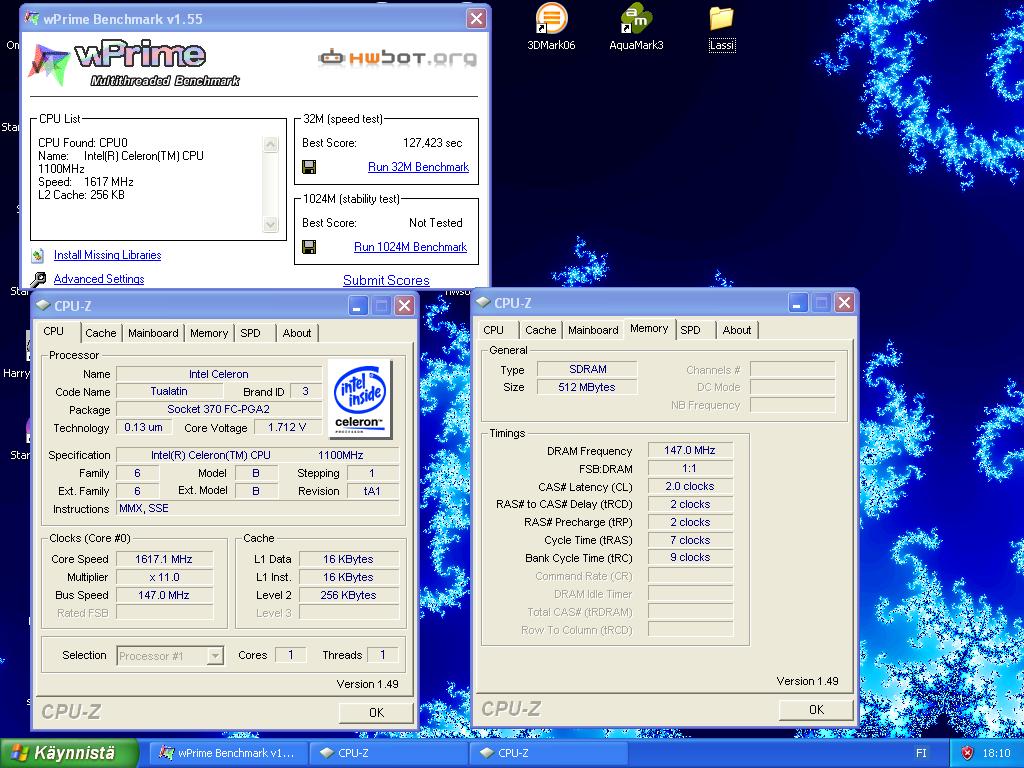The height and width of the screenshot is (768, 1024).
Task: Click Submit Scores link
Action: [x=386, y=280]
